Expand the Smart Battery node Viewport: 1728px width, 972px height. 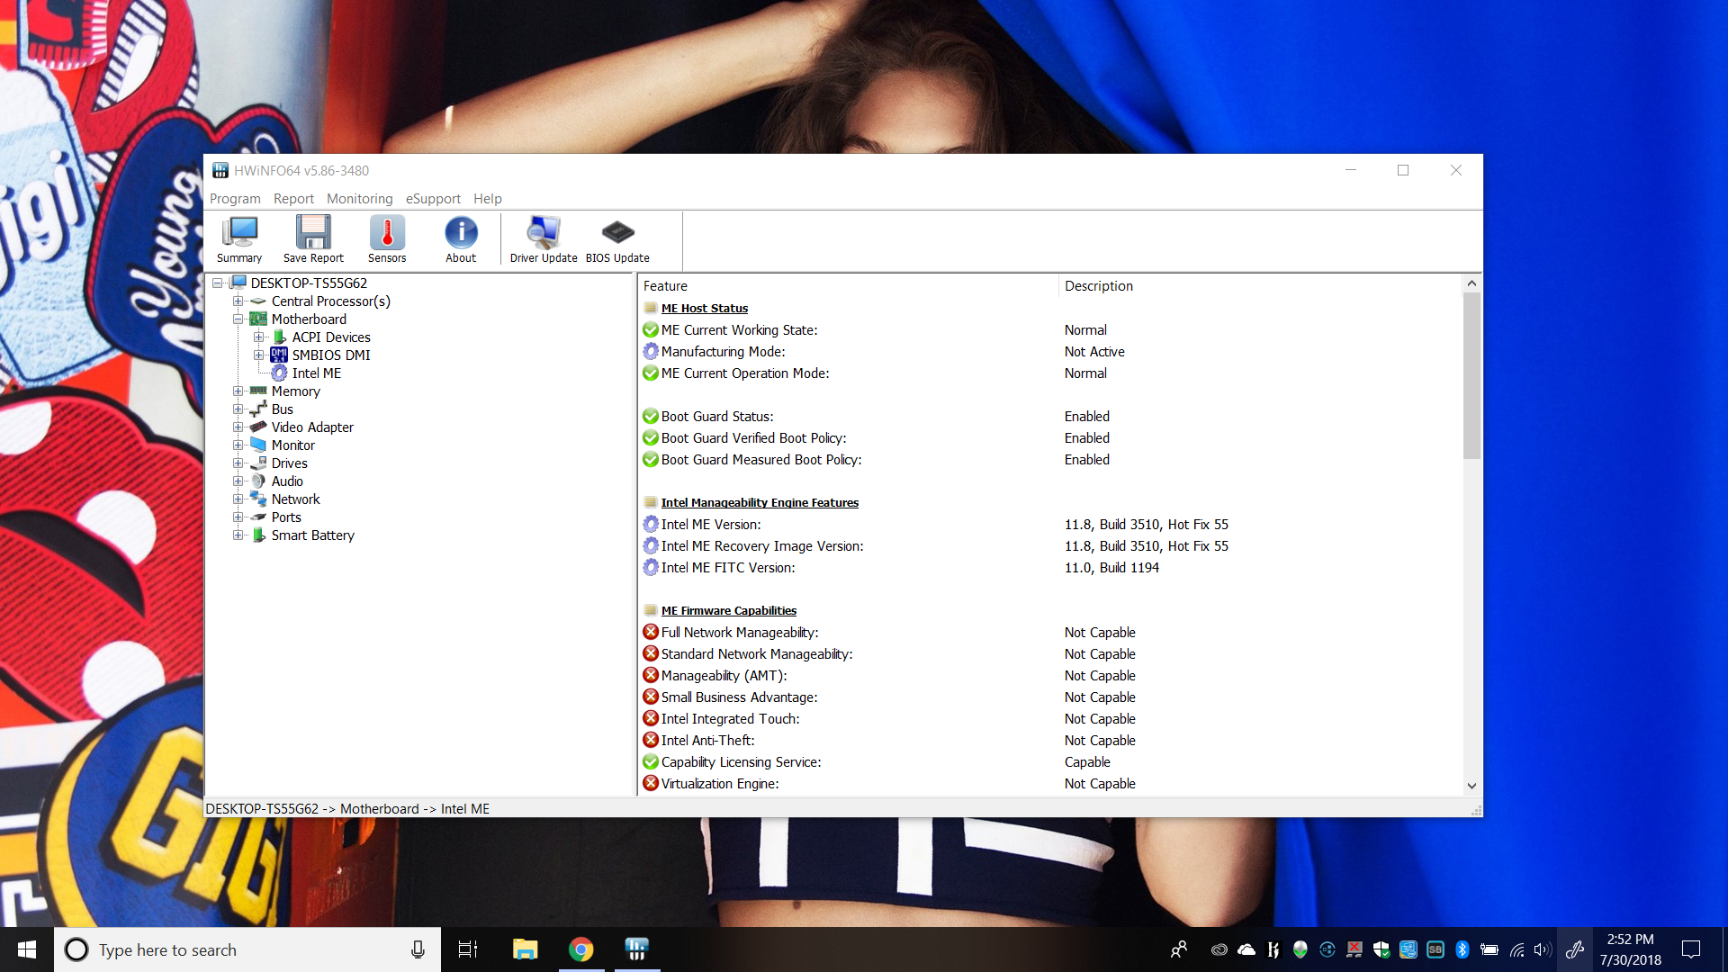(x=238, y=535)
